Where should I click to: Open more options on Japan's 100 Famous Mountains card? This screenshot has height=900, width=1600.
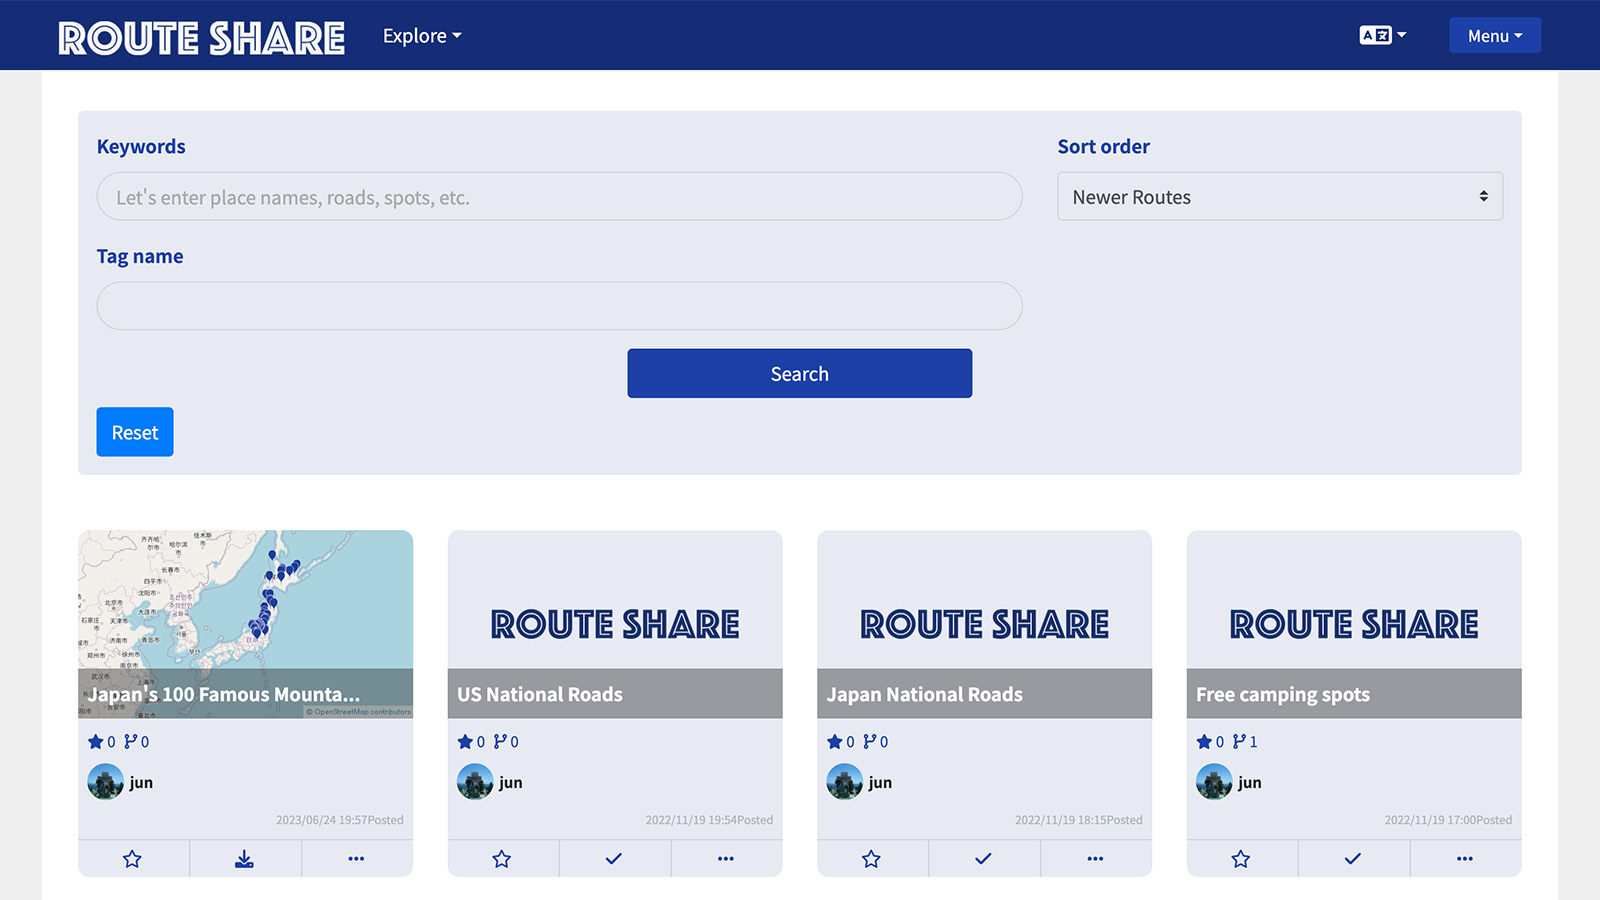point(356,859)
